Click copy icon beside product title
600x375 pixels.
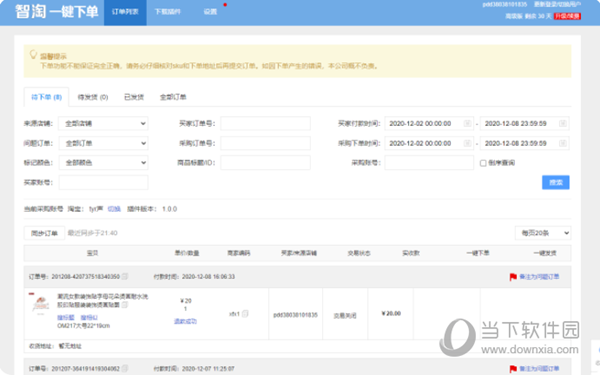[125, 305]
